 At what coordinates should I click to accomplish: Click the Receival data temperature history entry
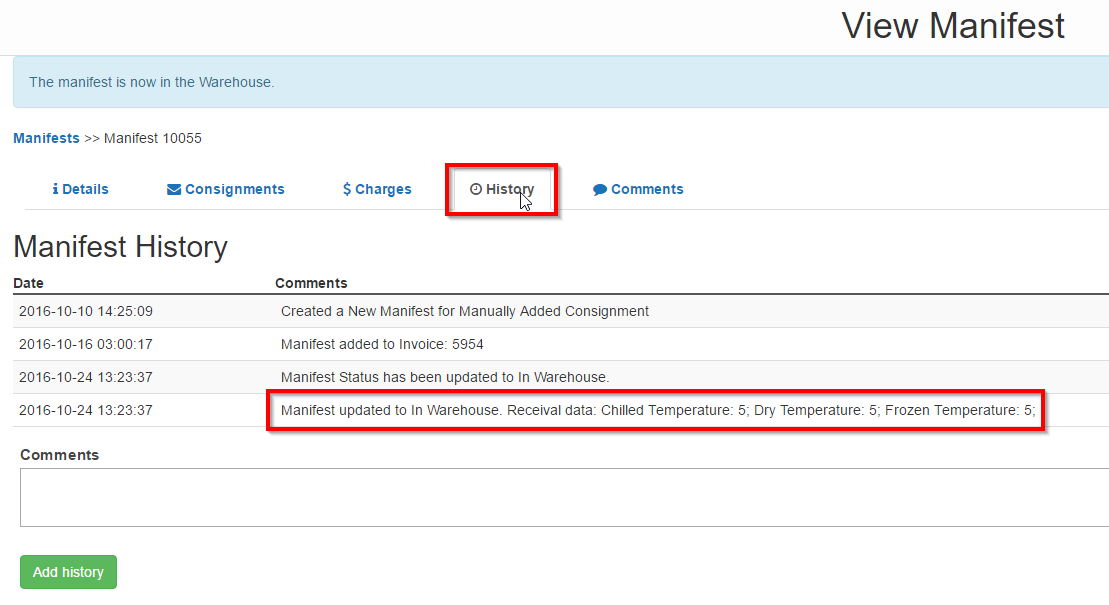657,410
